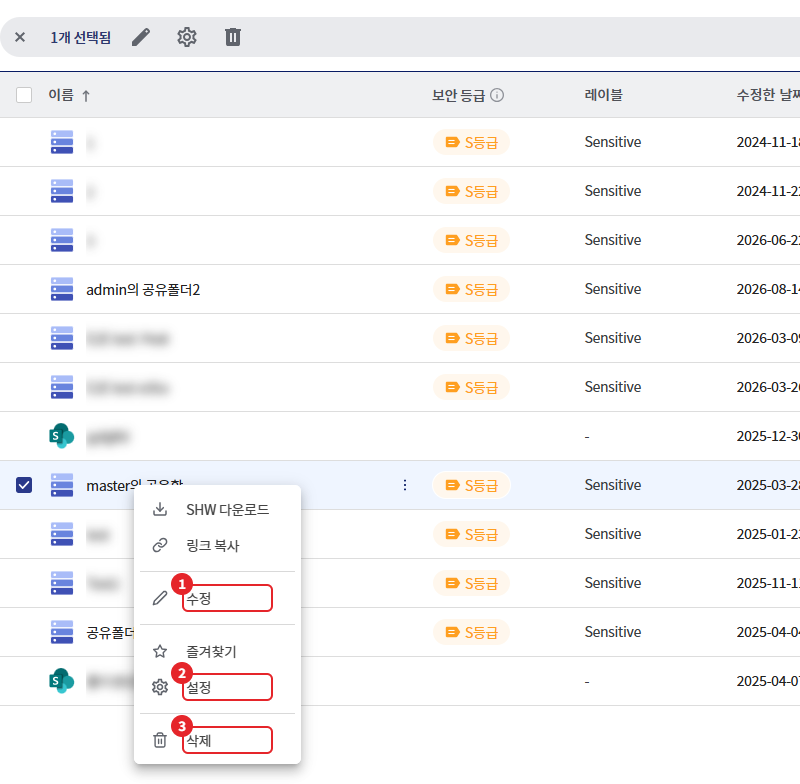Click the S등급 badge in 2024-11-18 row
The width and height of the screenshot is (800, 784).
click(471, 142)
